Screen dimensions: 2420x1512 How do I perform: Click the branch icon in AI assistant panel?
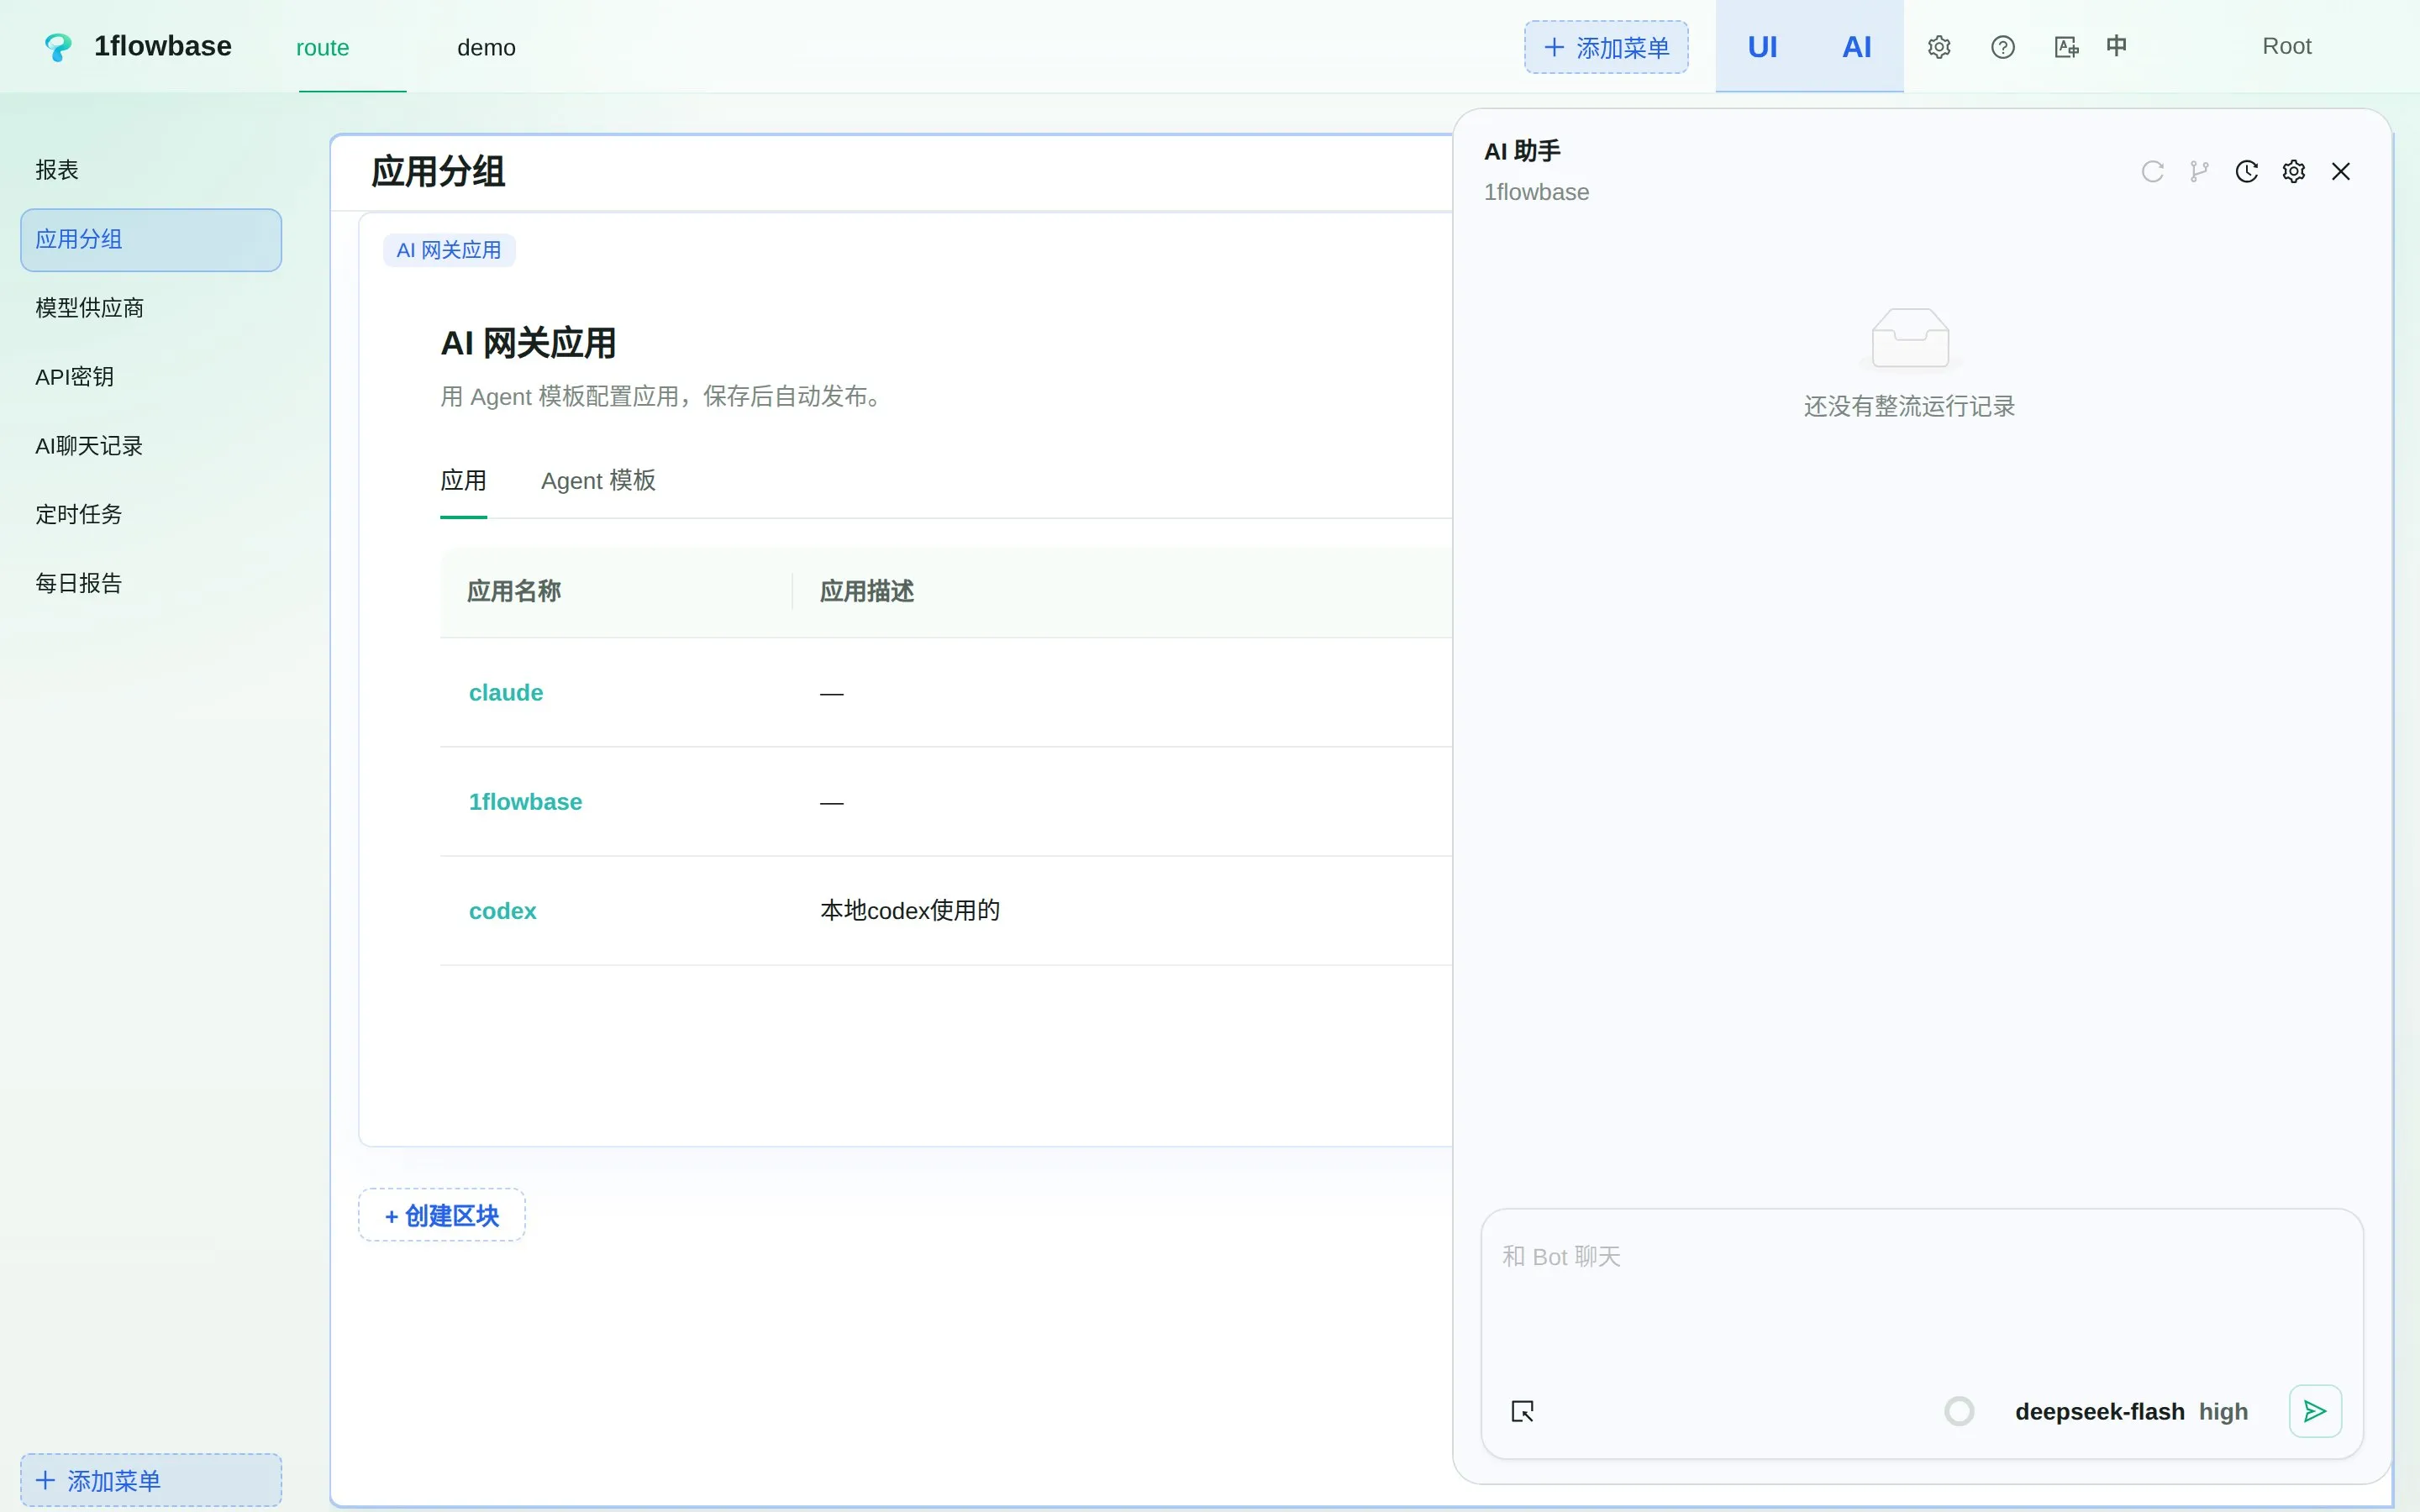tap(2199, 171)
